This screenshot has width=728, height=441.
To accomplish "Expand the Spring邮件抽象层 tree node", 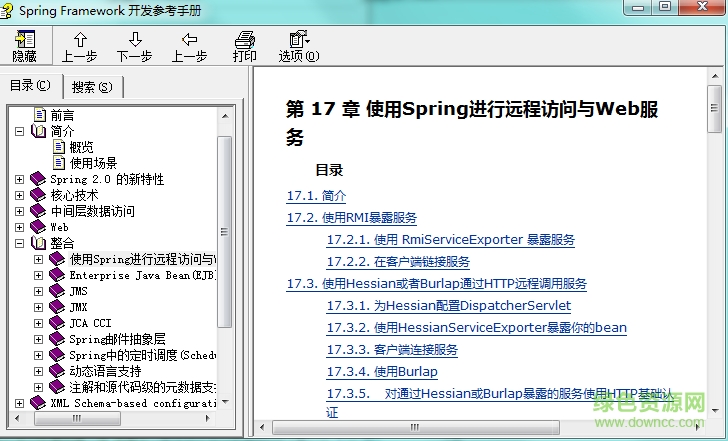I will 39,339.
